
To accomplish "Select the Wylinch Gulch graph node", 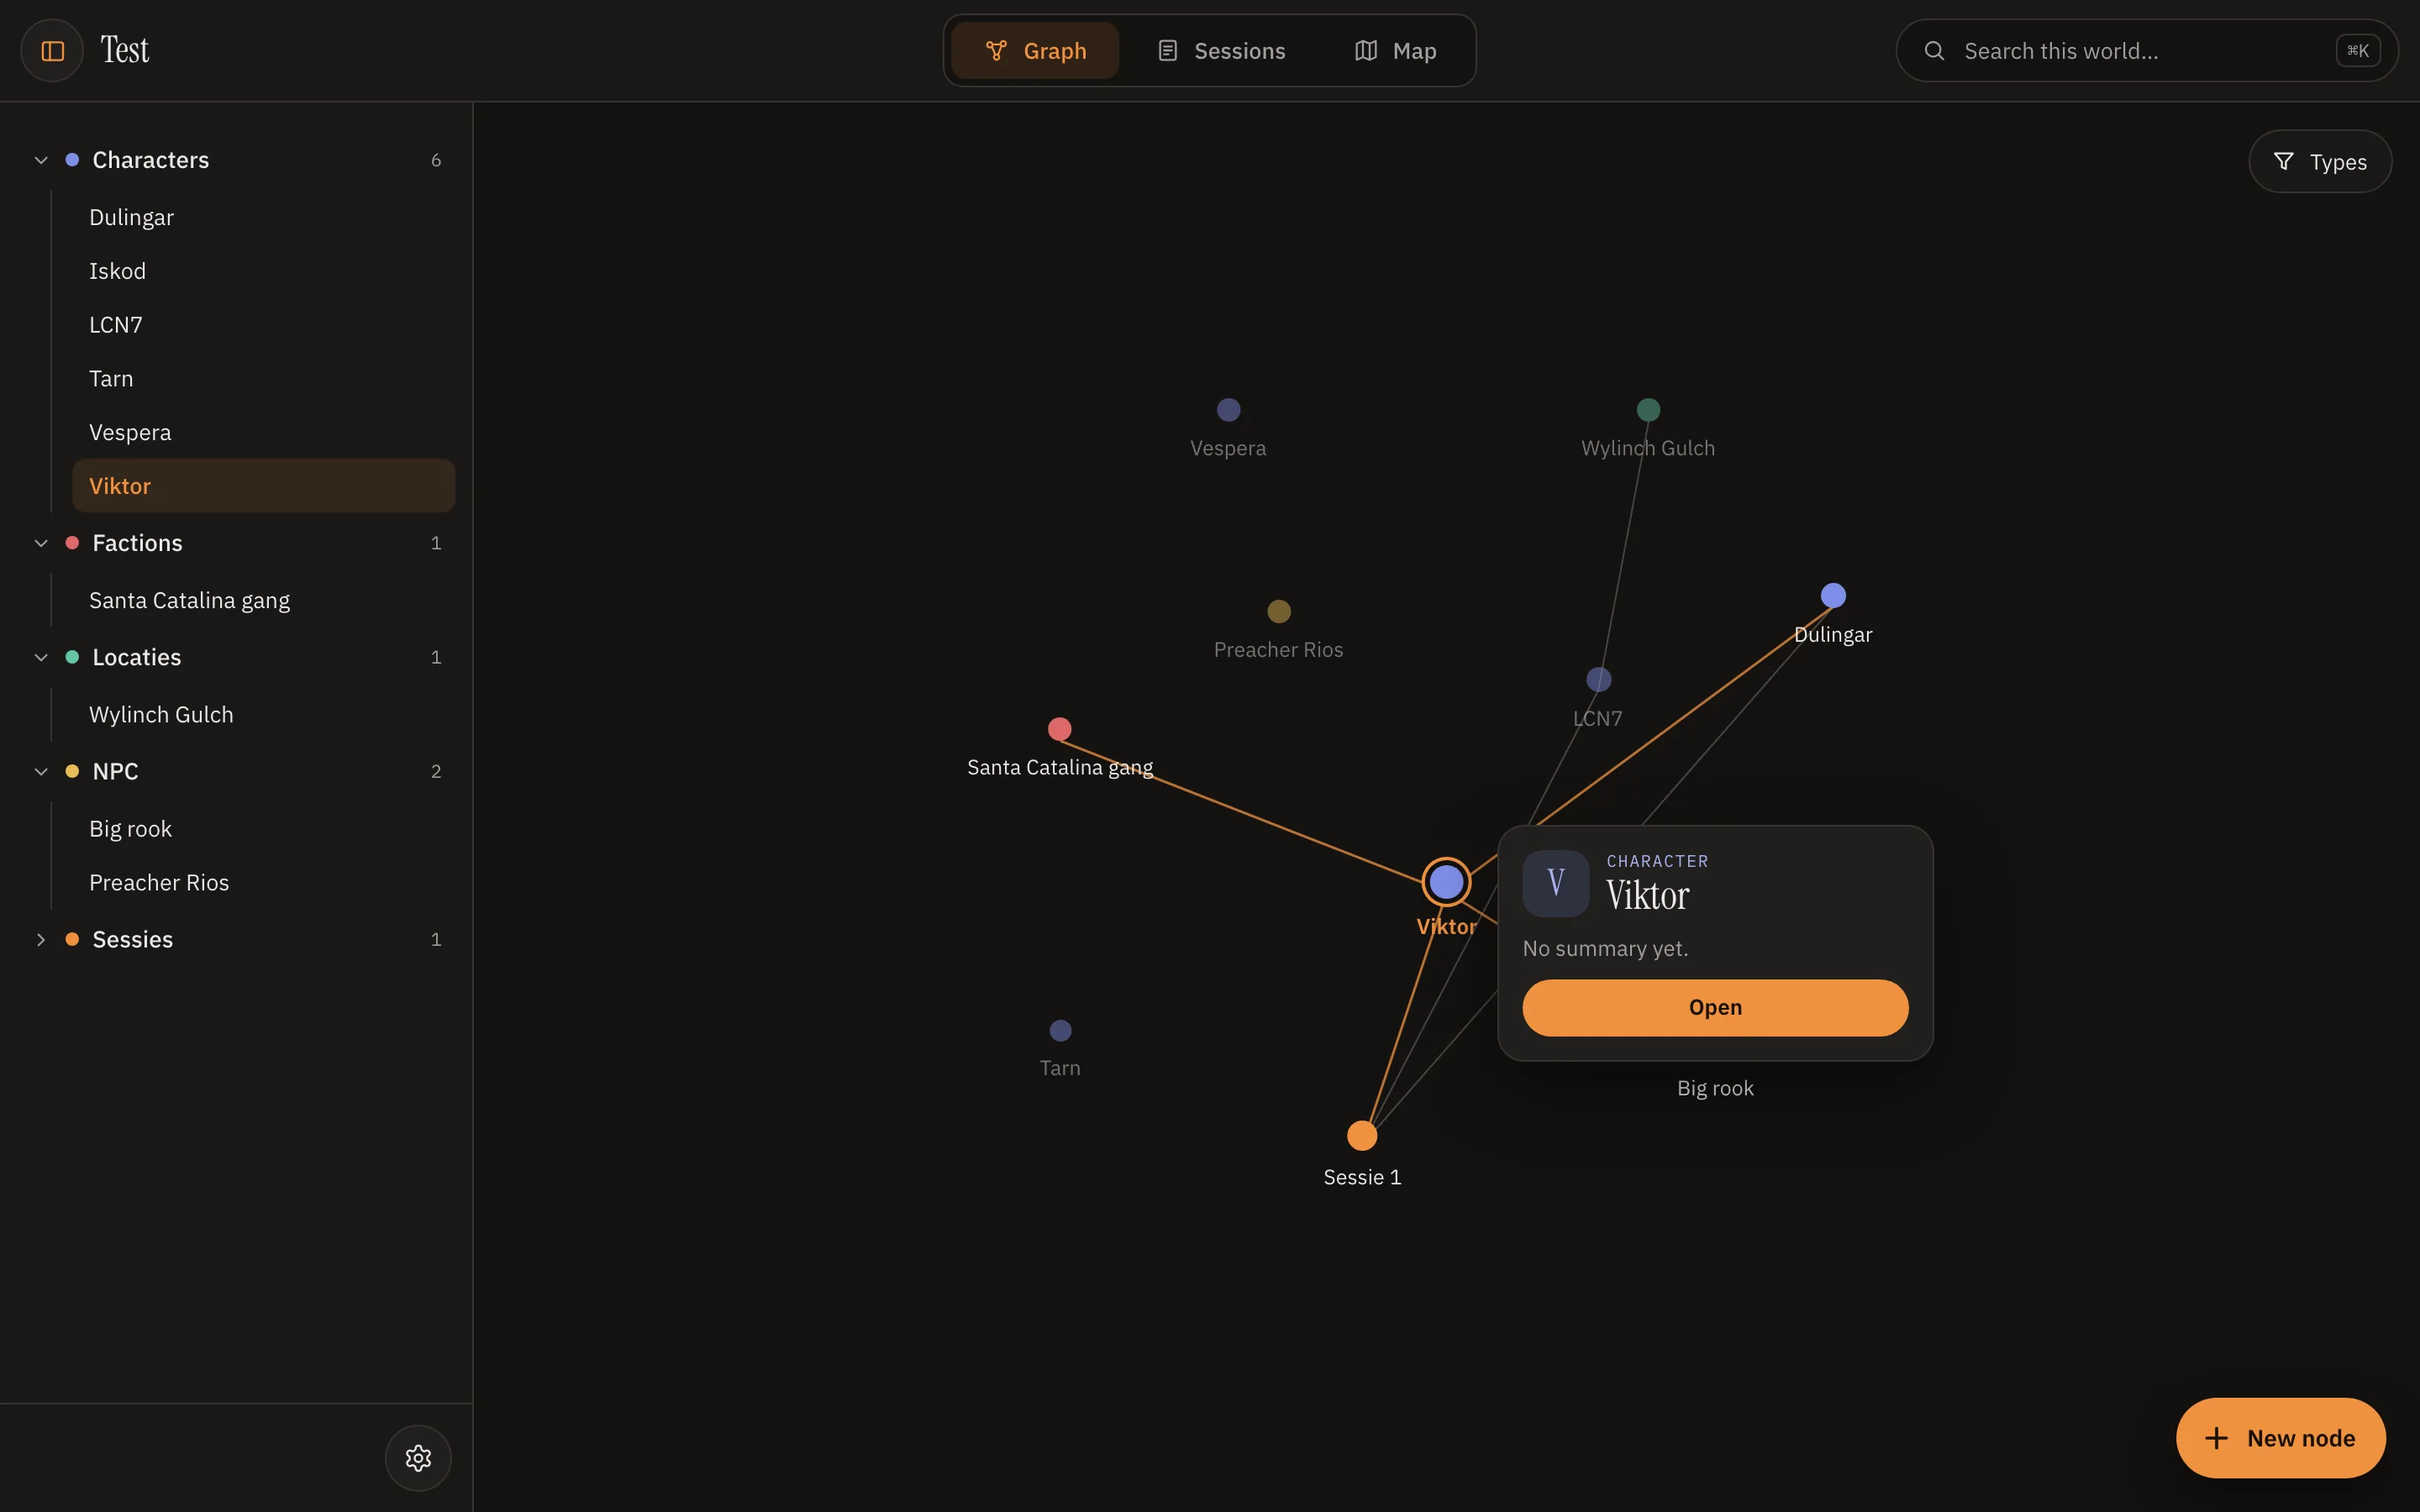I will (x=1649, y=410).
